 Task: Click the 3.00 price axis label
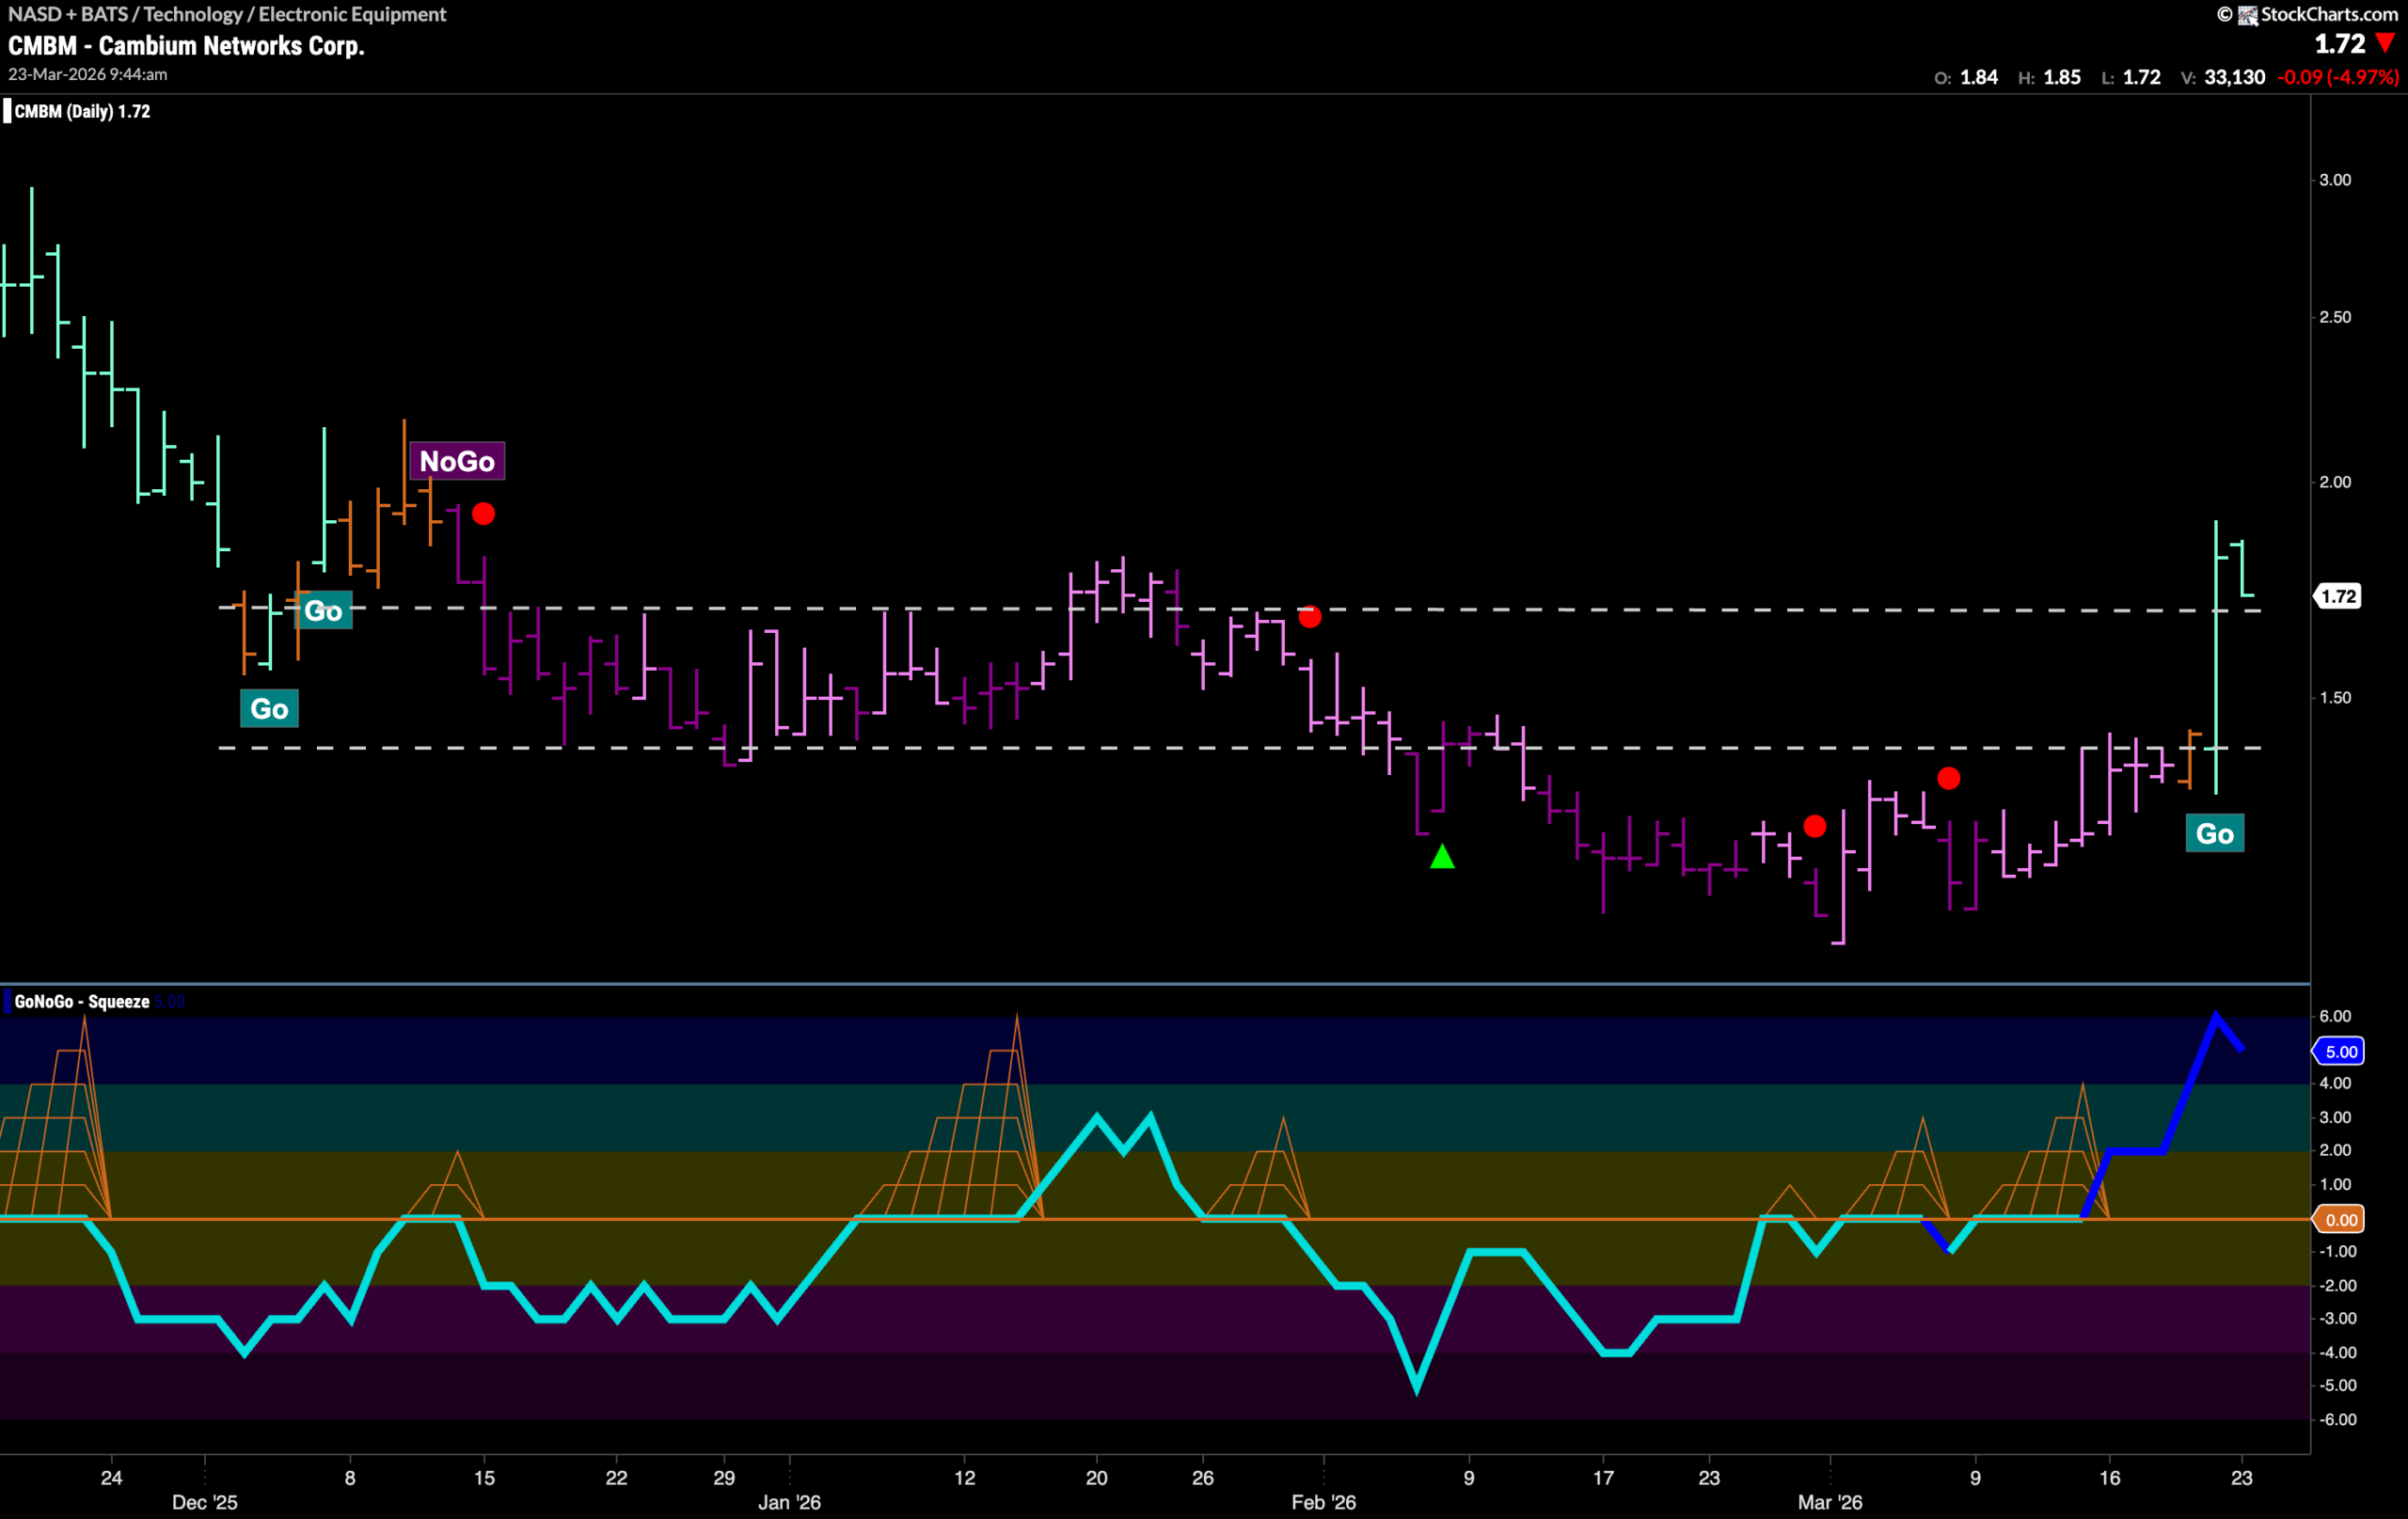(x=2336, y=180)
